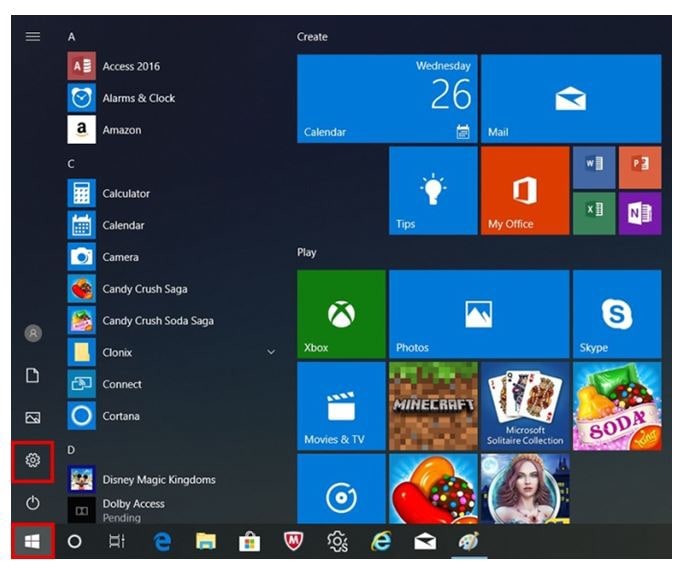Expand the hamburger menu in Start
Viewport: 687px width, 573px height.
[x=33, y=37]
